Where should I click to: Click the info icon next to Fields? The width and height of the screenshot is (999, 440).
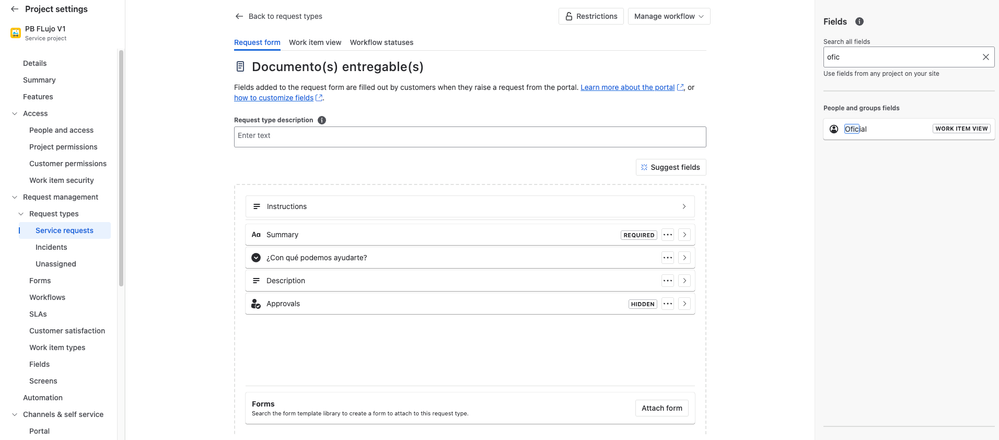pyautogui.click(x=859, y=21)
